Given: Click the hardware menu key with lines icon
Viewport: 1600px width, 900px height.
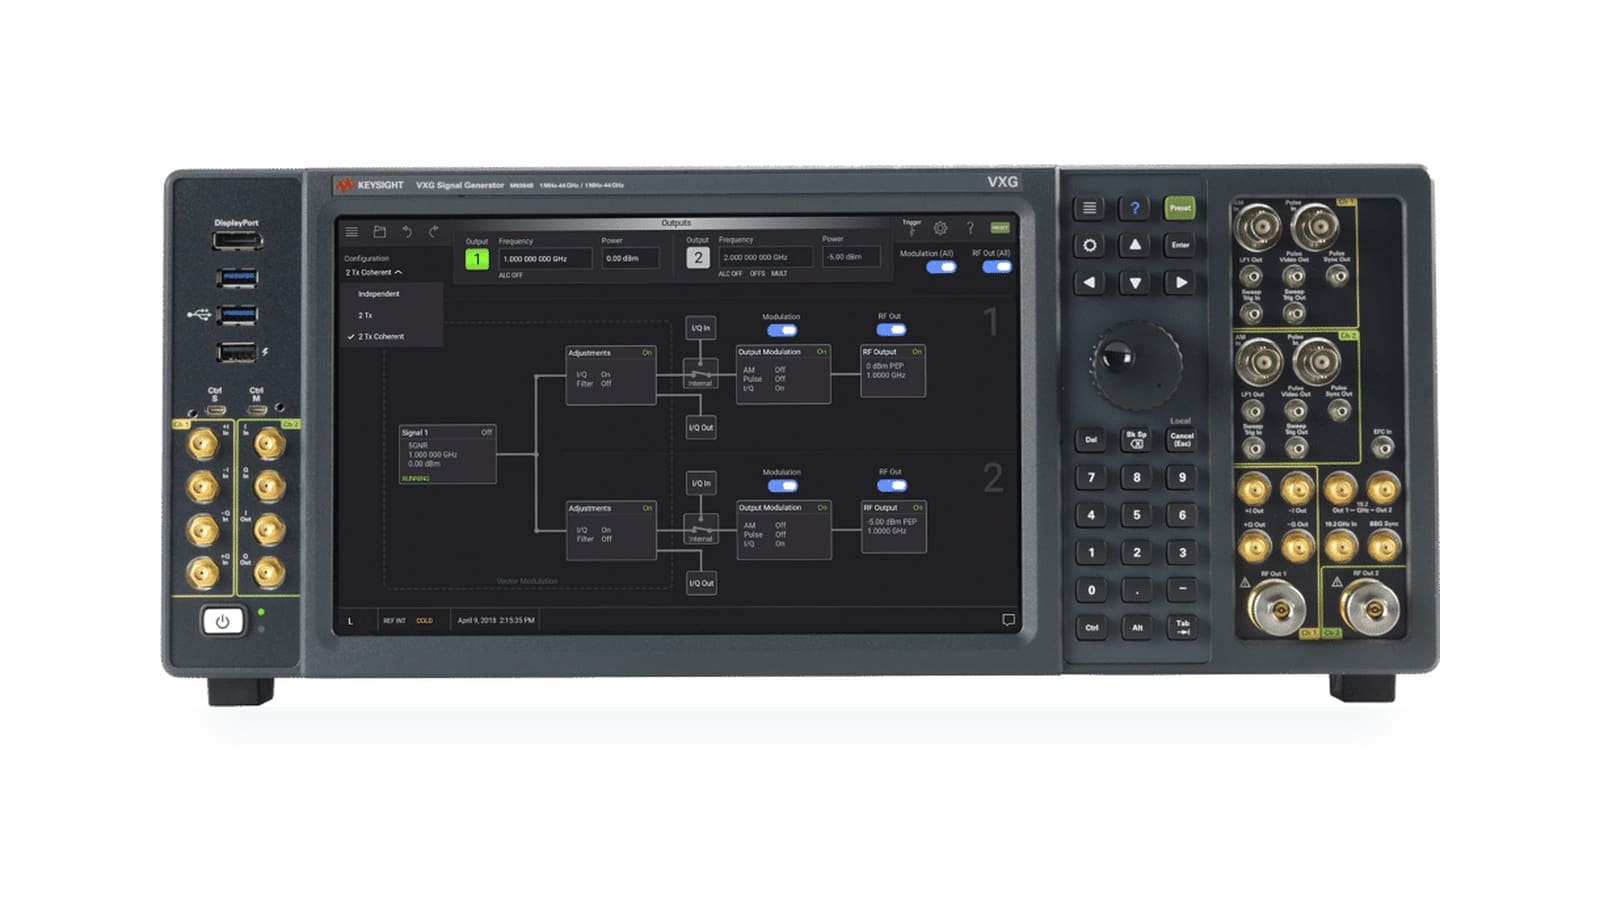Looking at the screenshot, I should 1089,208.
